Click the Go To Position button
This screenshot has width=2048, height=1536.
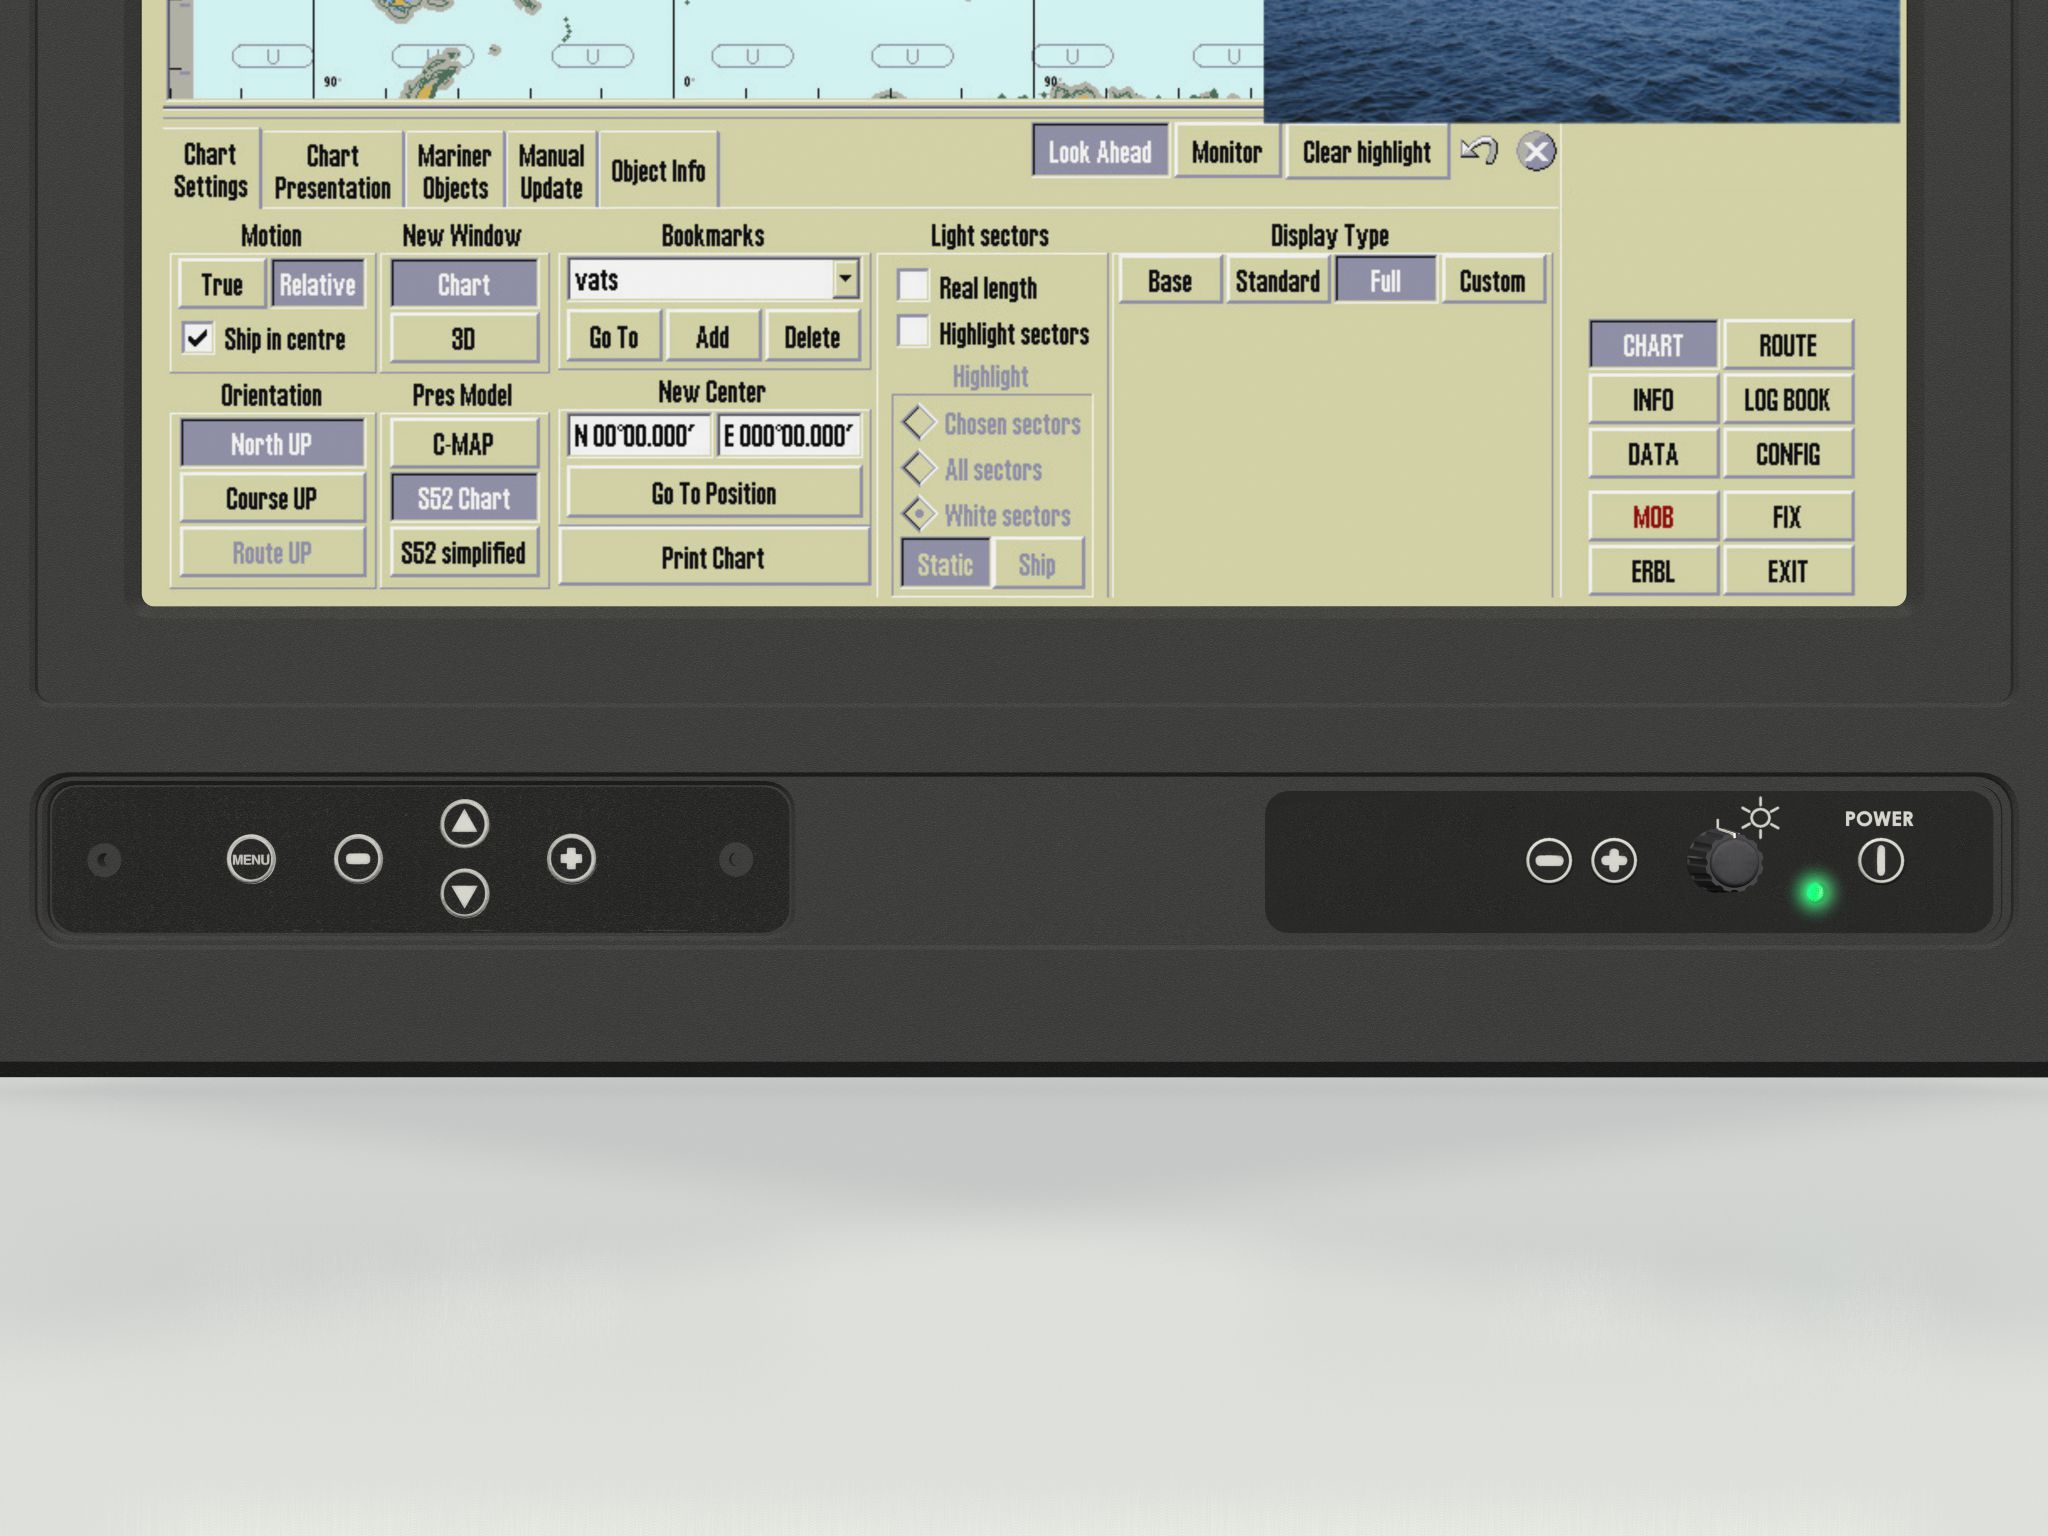point(713,493)
